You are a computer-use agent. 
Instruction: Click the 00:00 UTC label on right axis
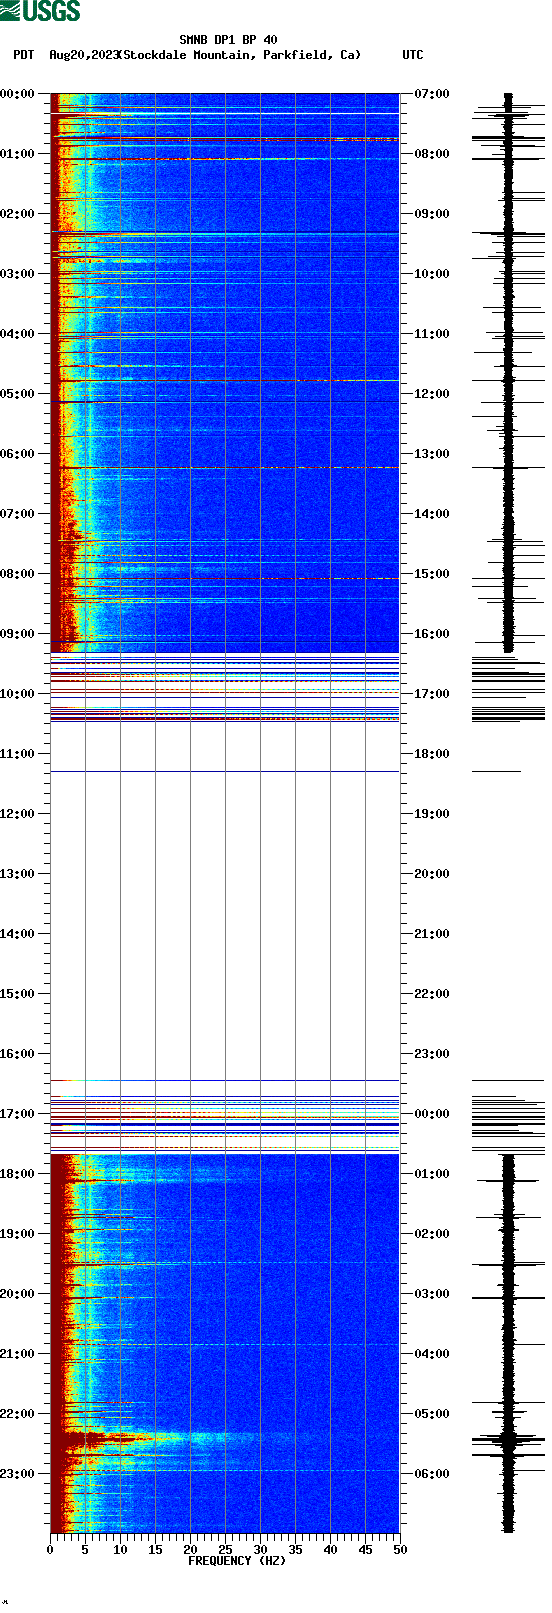(432, 1114)
